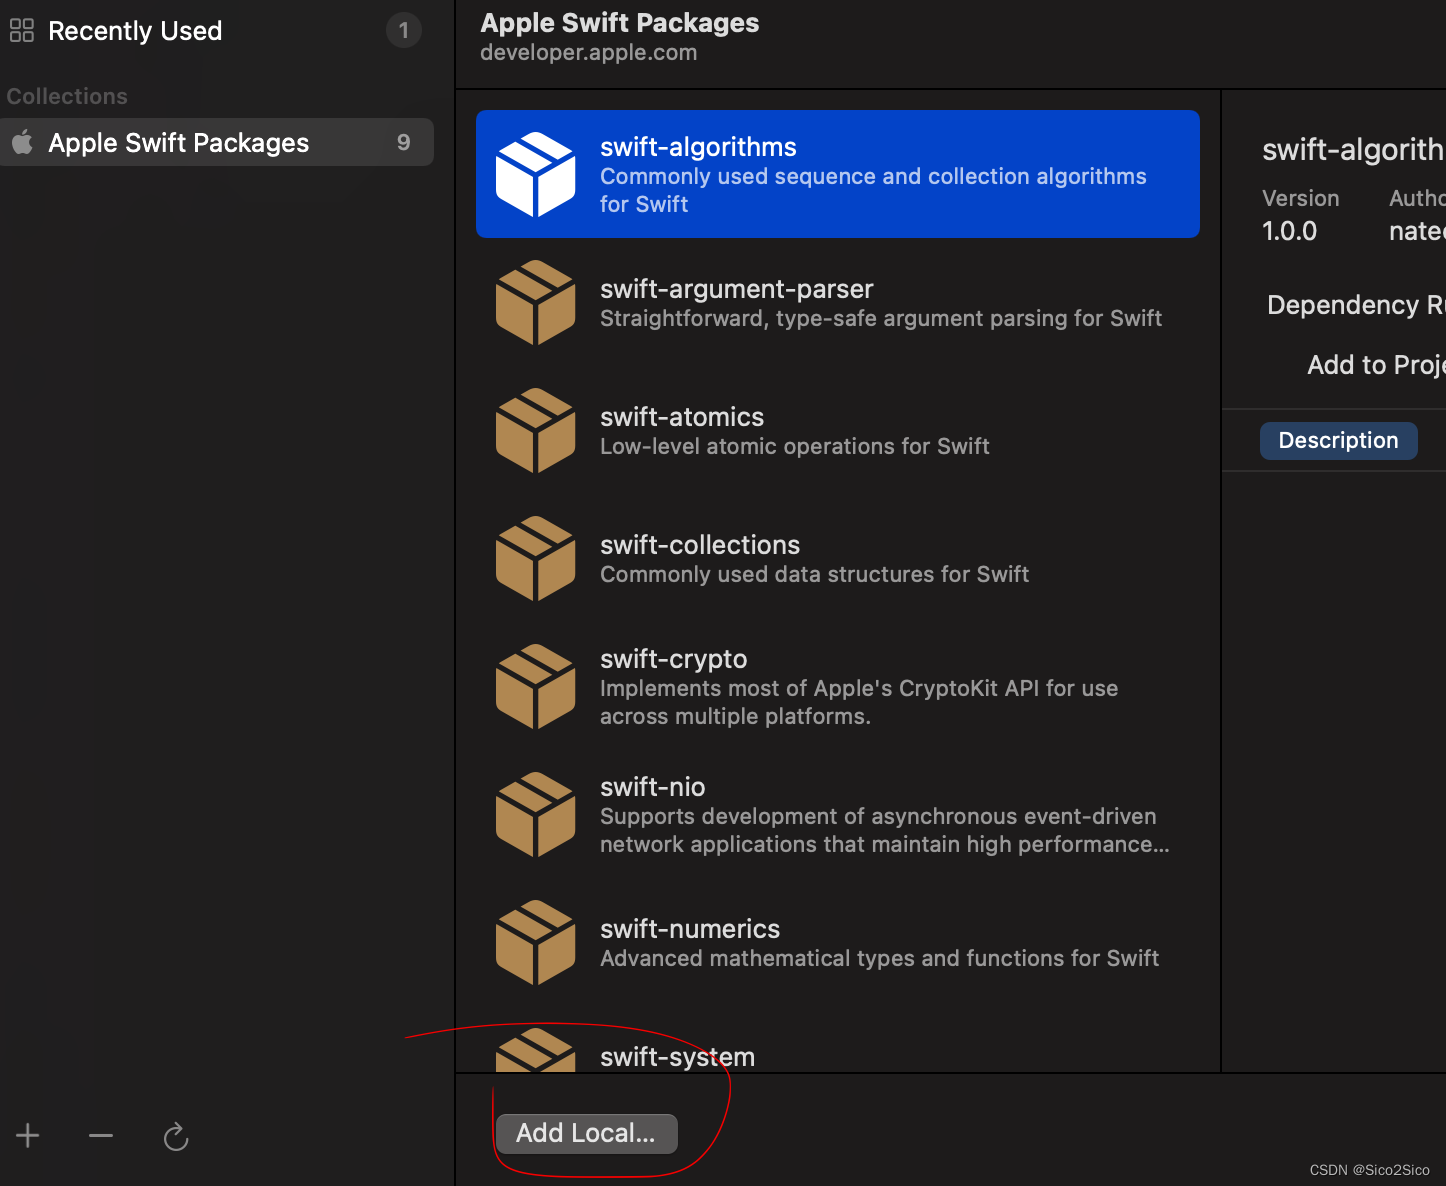Click the swift-system package box icon
This screenshot has width=1446, height=1186.
click(536, 1050)
